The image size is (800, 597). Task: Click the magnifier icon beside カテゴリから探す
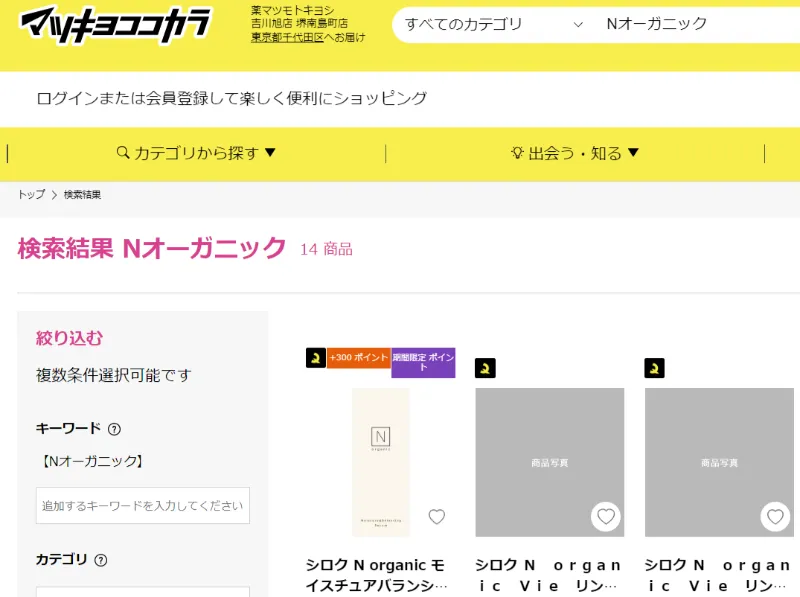(122, 153)
